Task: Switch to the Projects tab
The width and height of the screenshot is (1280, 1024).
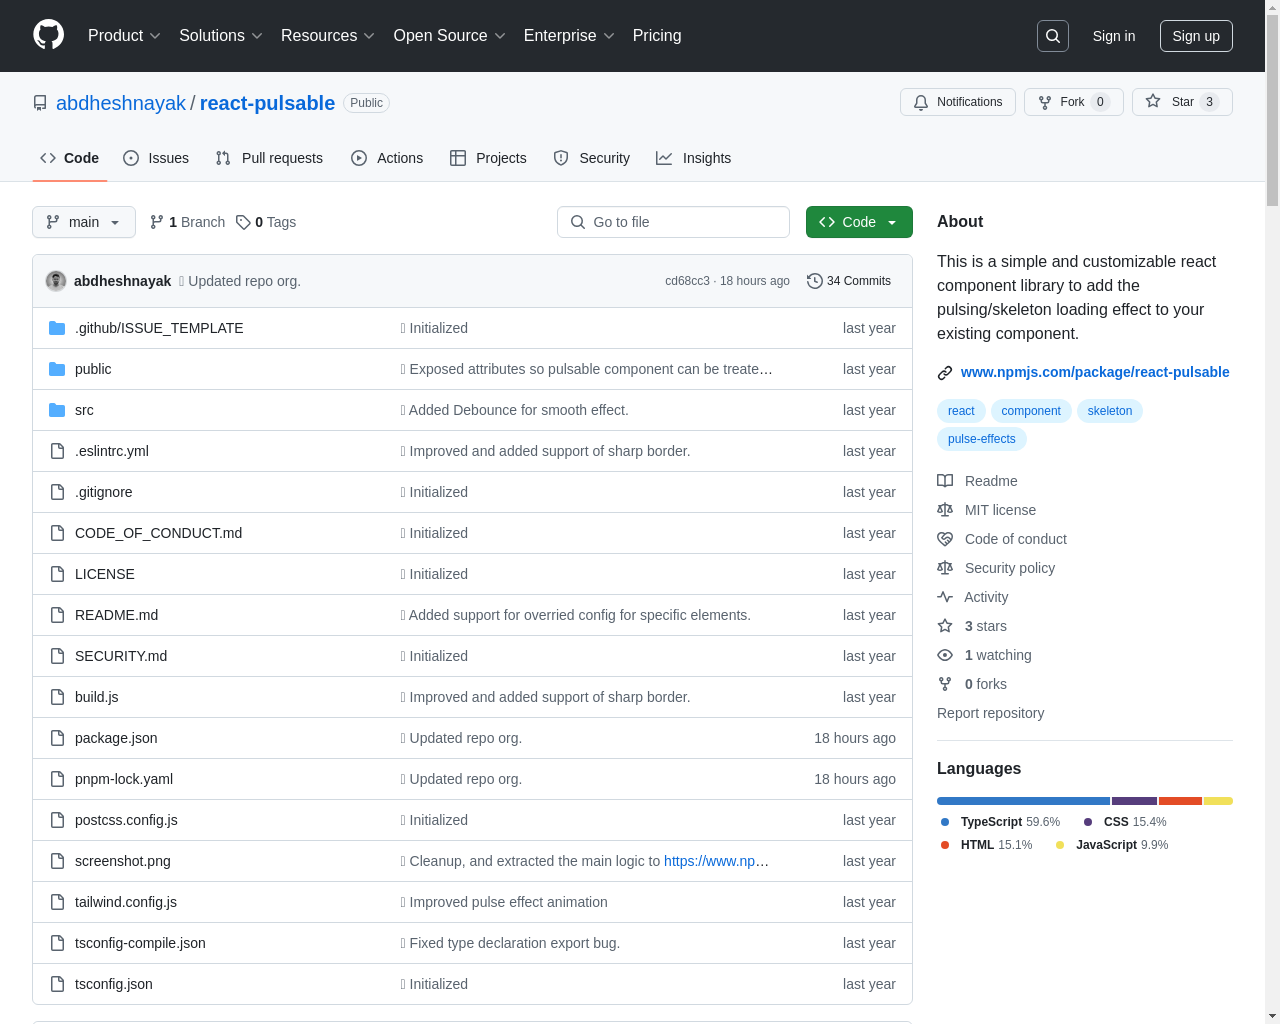Action: (488, 158)
